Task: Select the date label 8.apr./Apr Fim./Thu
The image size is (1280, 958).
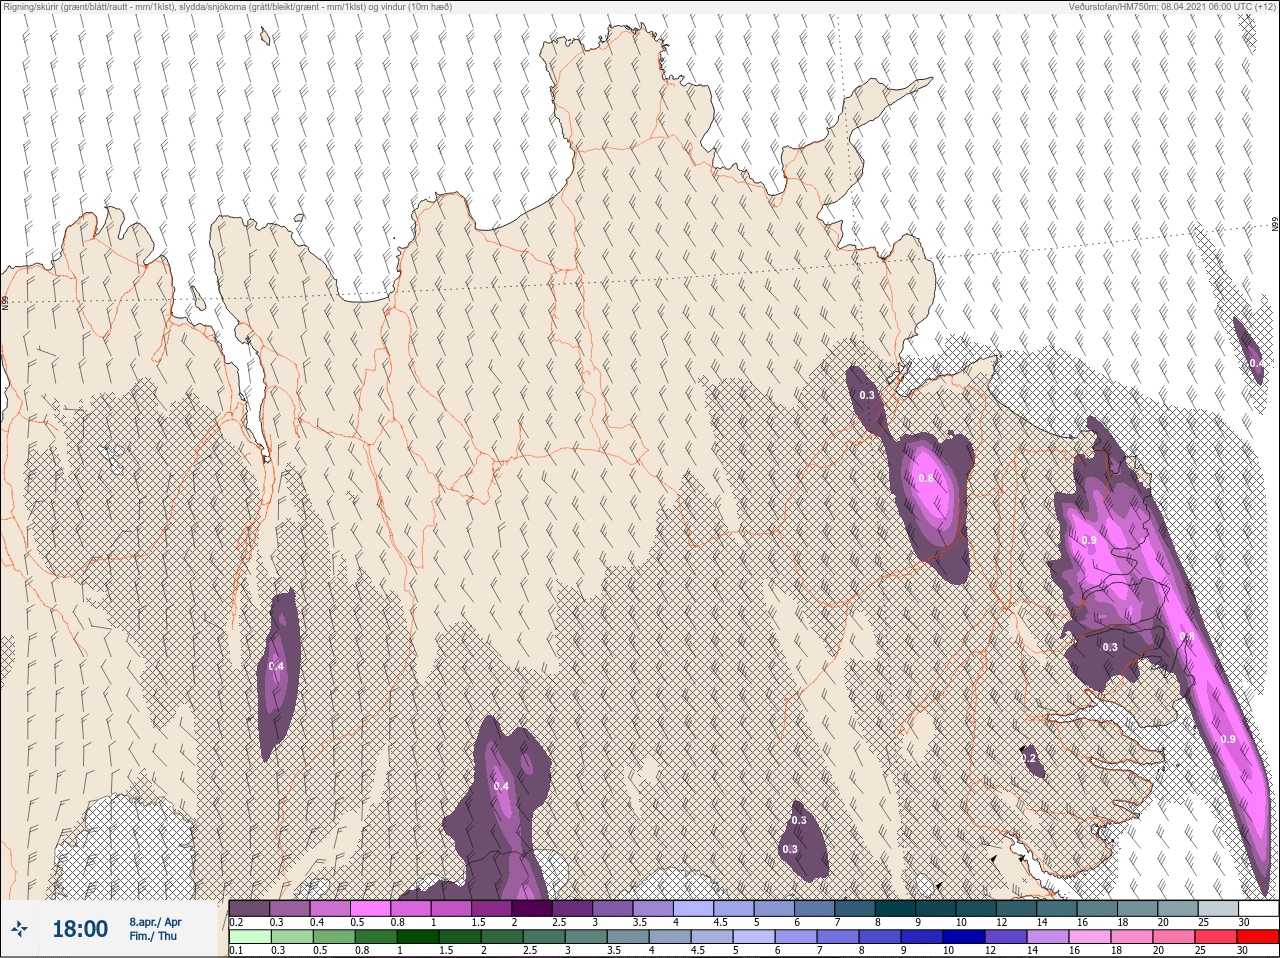Action: (155, 929)
